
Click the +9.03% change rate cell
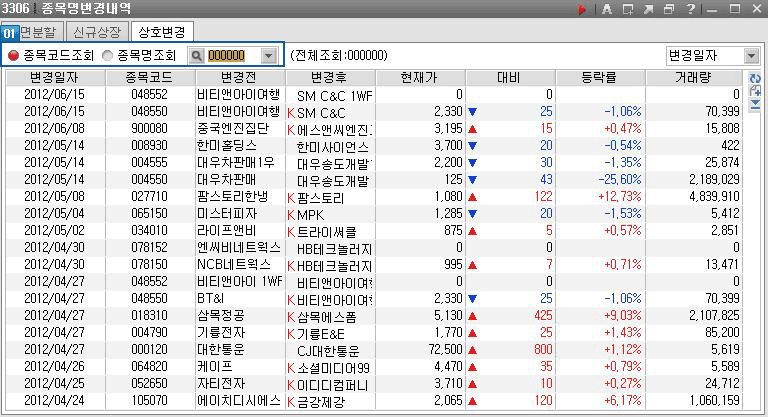tap(600, 316)
